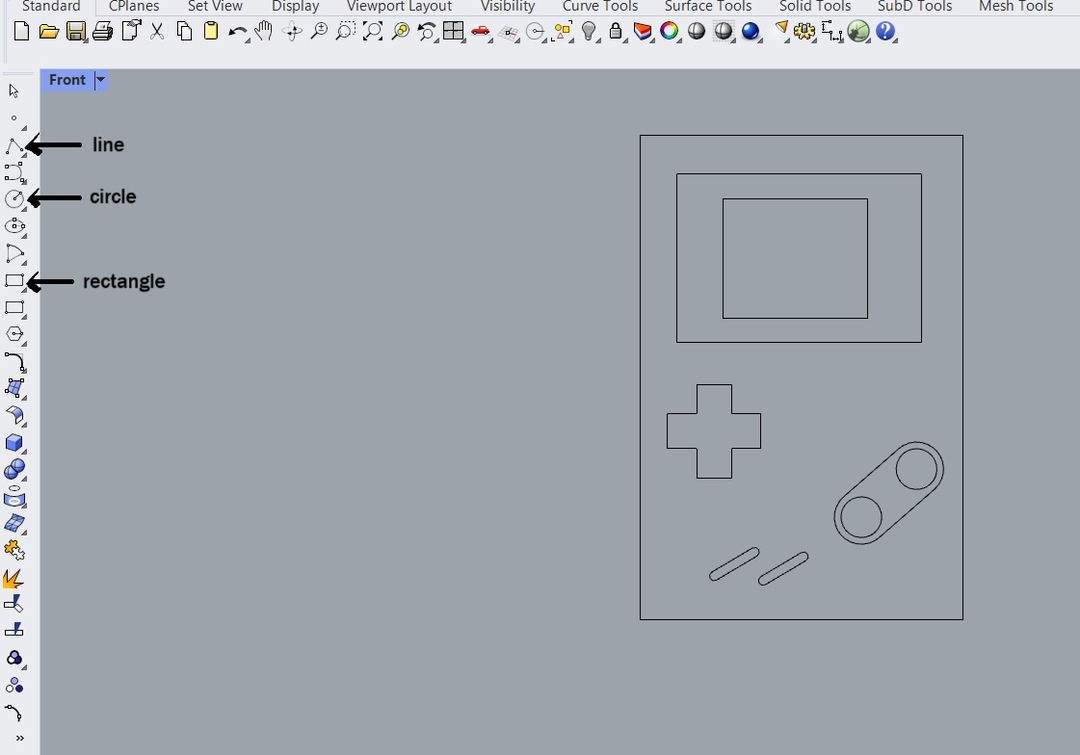Click the Group objects icon
The height and width of the screenshot is (755, 1080).
tap(14, 658)
